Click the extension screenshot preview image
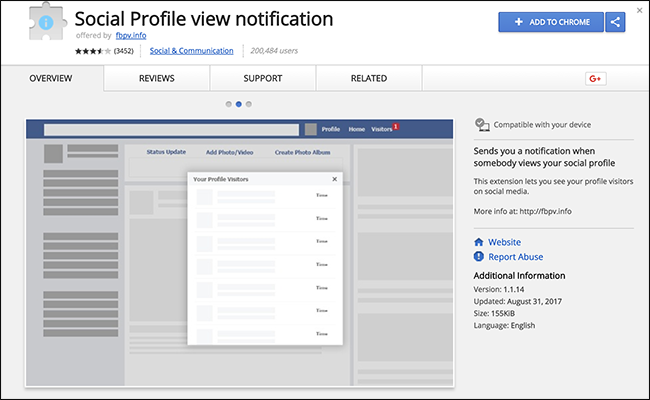This screenshot has height=400, width=650. (x=239, y=252)
